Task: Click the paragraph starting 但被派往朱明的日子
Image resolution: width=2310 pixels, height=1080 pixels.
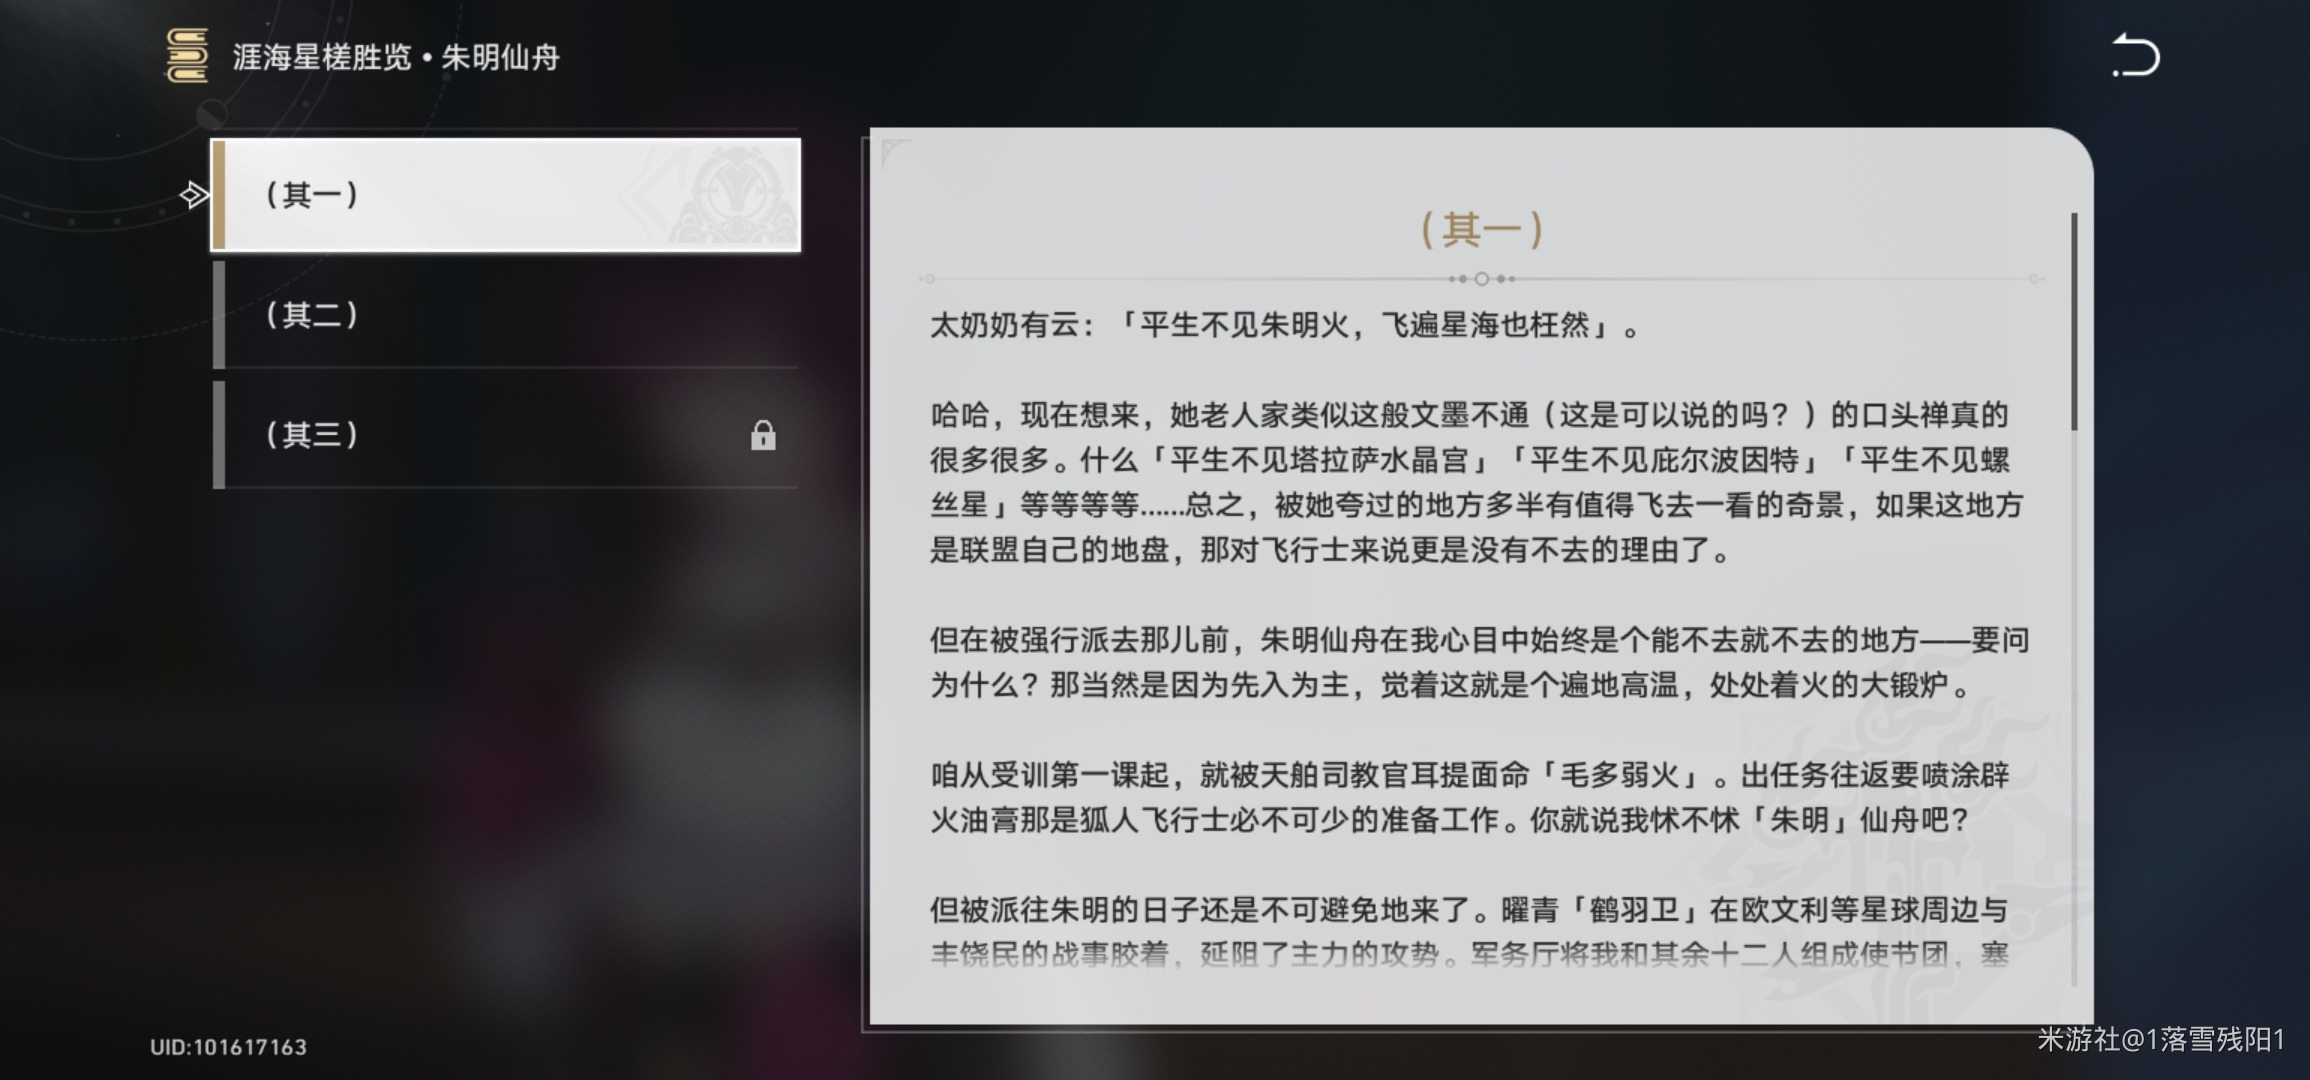Action: pyautogui.click(x=1470, y=932)
